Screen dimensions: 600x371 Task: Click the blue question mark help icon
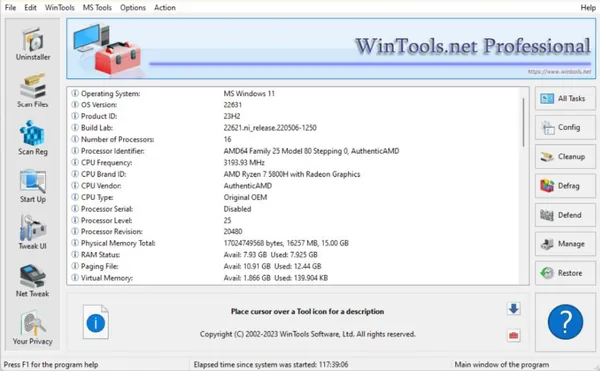[565, 322]
